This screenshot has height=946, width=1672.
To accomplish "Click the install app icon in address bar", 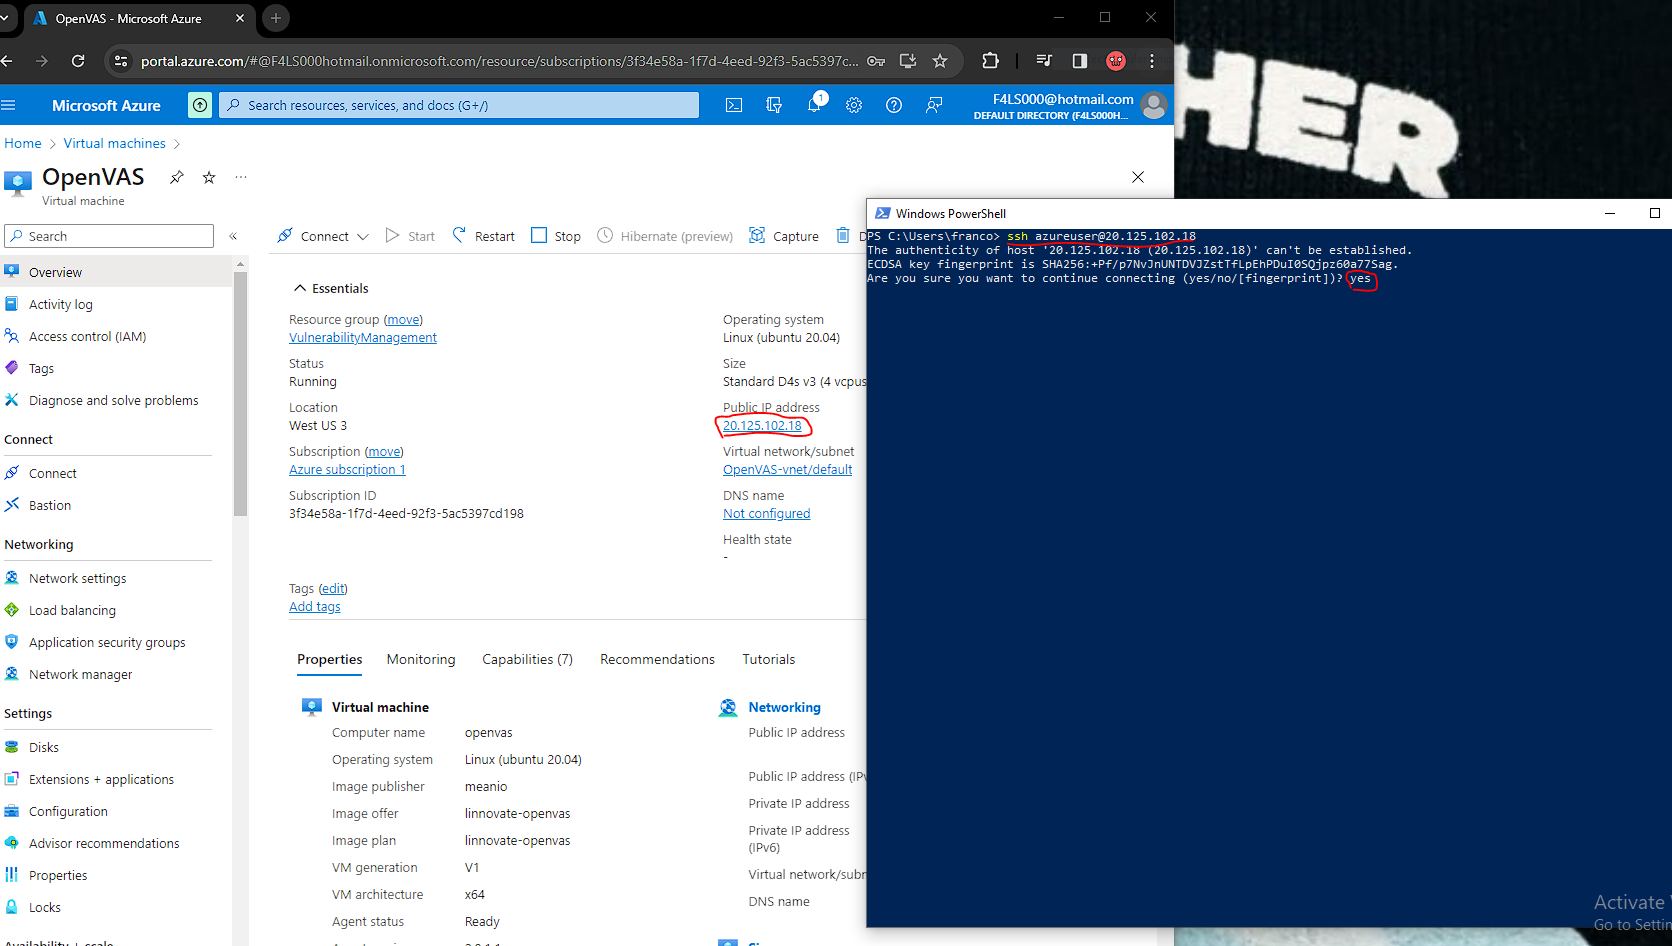I will pos(908,61).
